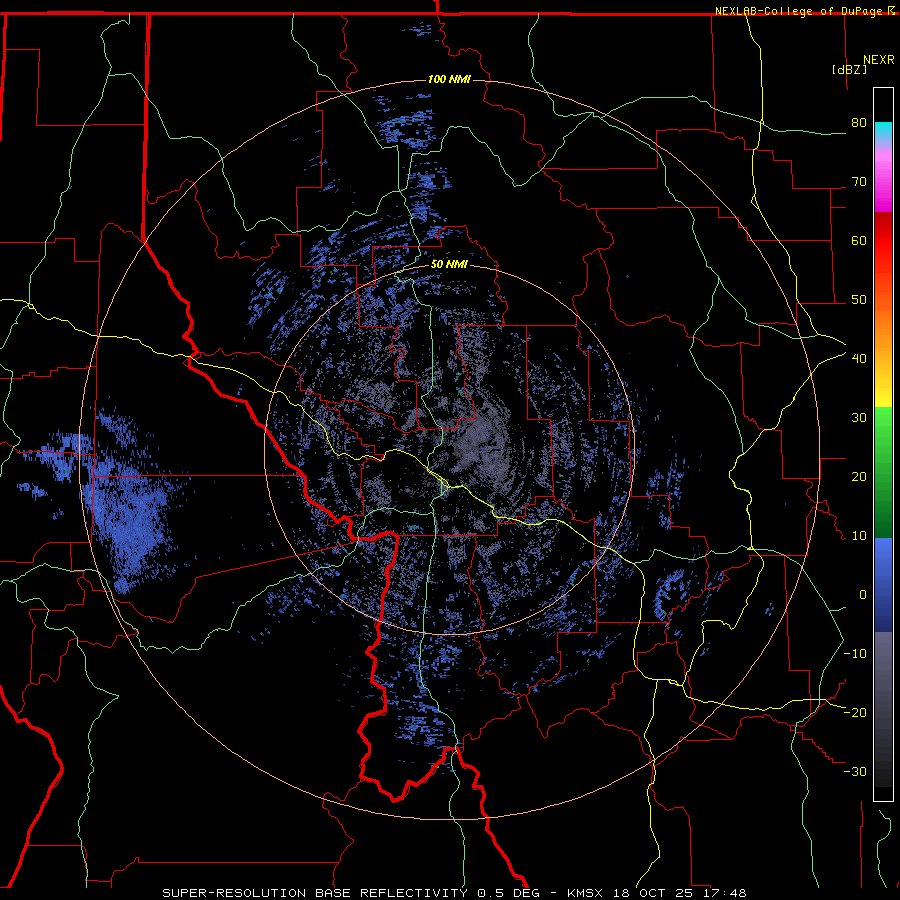Viewport: 900px width, 900px height.
Task: Click the [dBZ] legend unit label
Action: 849,69
